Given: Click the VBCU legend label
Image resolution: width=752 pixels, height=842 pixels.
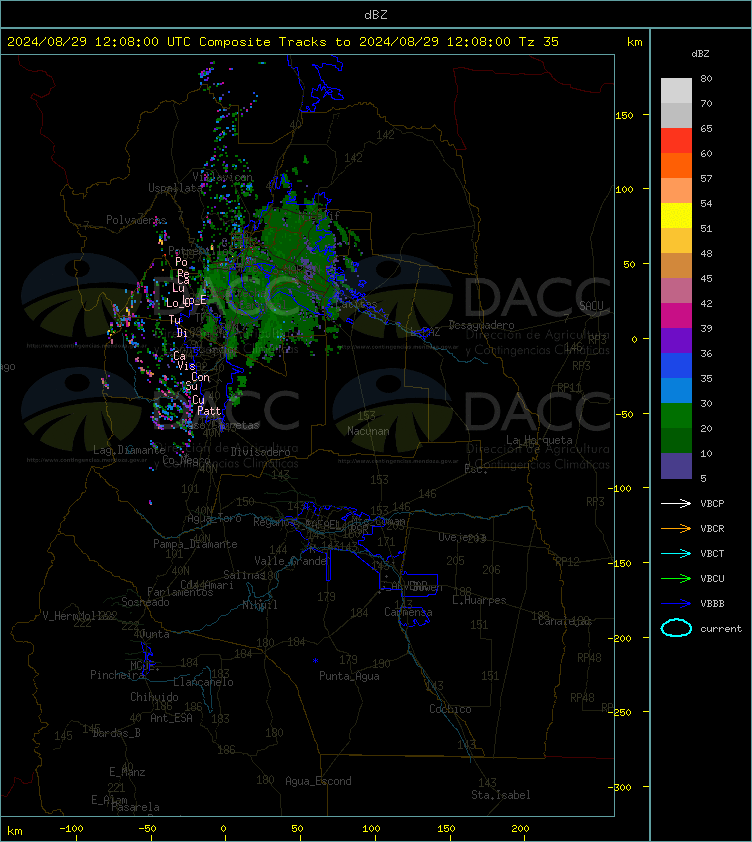Looking at the screenshot, I should tap(712, 578).
